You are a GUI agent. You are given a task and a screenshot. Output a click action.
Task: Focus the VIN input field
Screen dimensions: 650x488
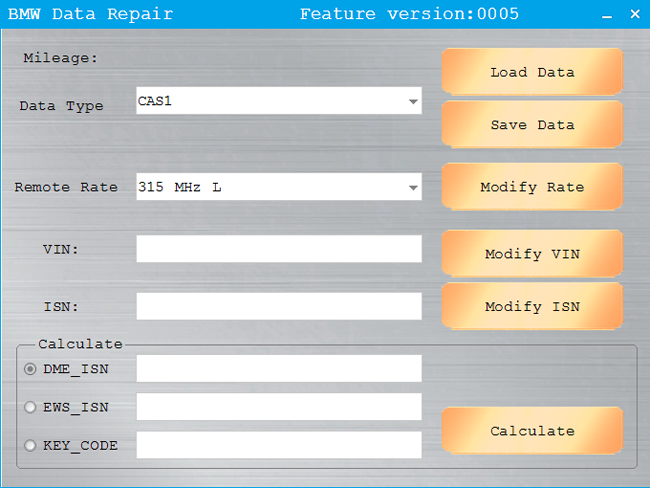pyautogui.click(x=279, y=249)
